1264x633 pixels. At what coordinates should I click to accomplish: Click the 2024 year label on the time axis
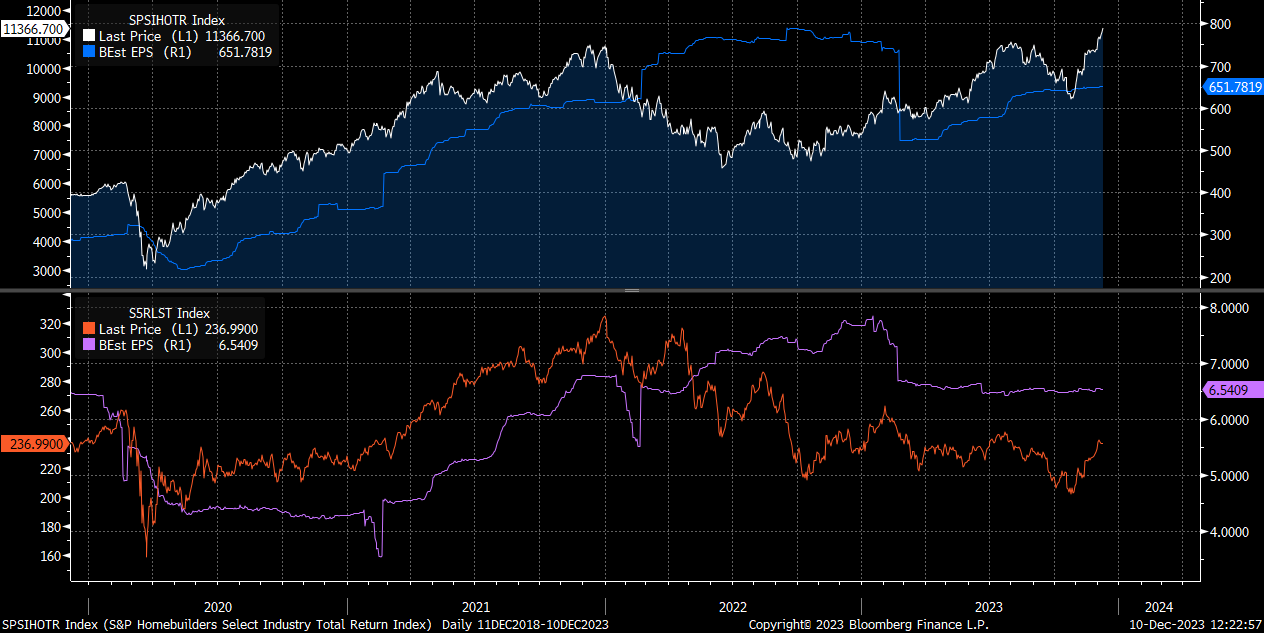point(1157,607)
